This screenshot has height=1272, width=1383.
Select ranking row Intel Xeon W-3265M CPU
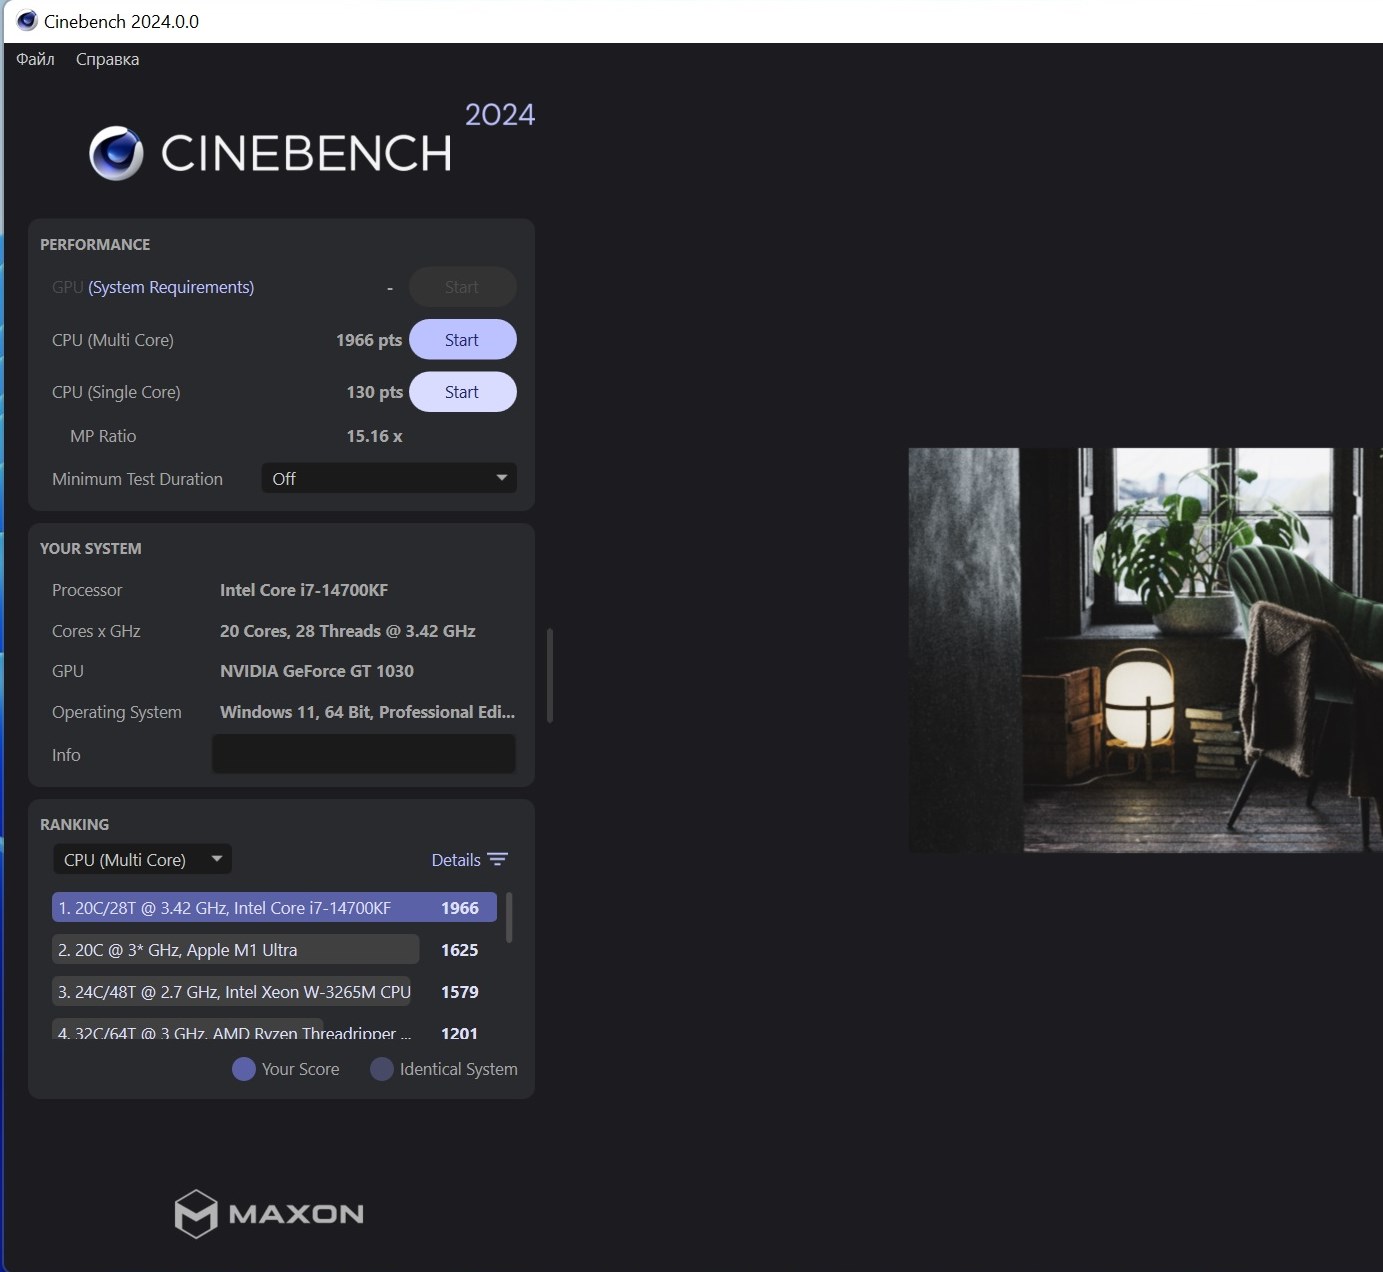(x=231, y=992)
